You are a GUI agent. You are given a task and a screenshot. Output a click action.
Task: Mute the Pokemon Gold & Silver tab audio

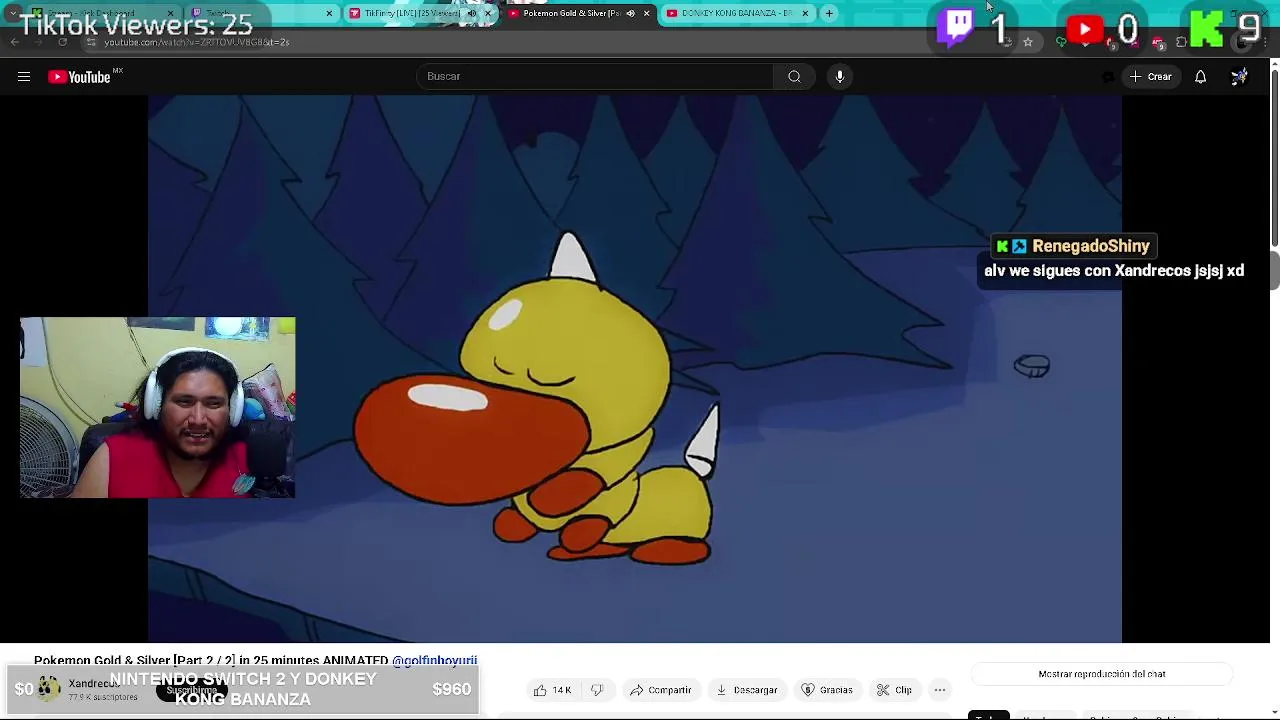coord(630,13)
